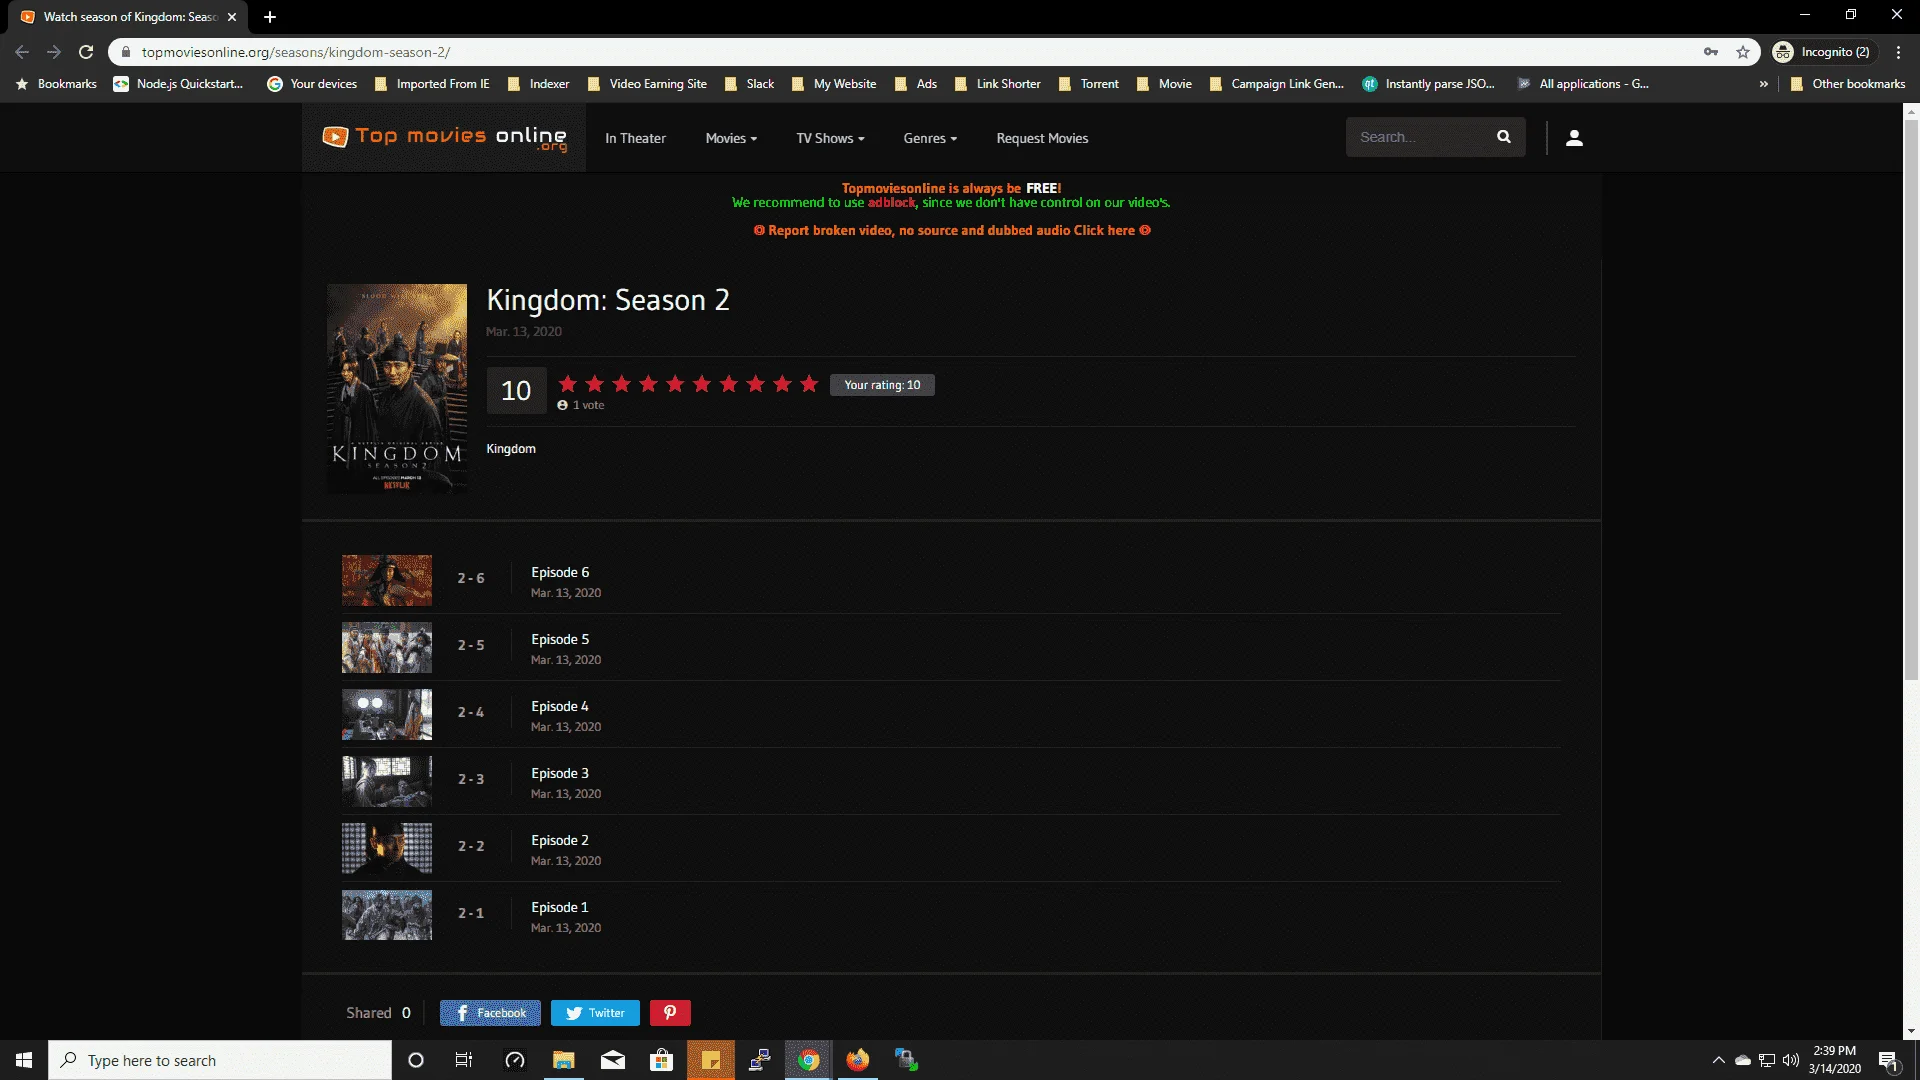Expand the TV Shows dropdown menu
The width and height of the screenshot is (1920, 1080).
pos(830,138)
